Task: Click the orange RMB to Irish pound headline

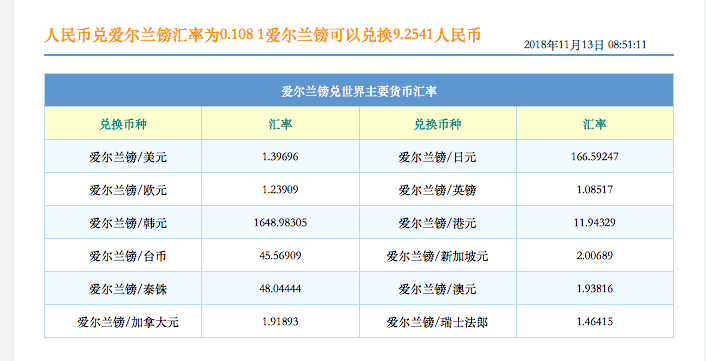Action: [262, 36]
